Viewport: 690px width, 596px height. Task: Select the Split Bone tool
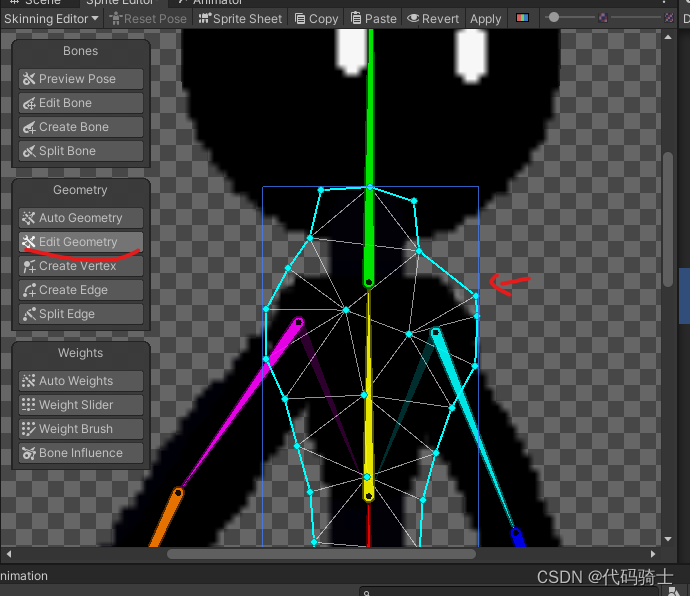tap(81, 151)
